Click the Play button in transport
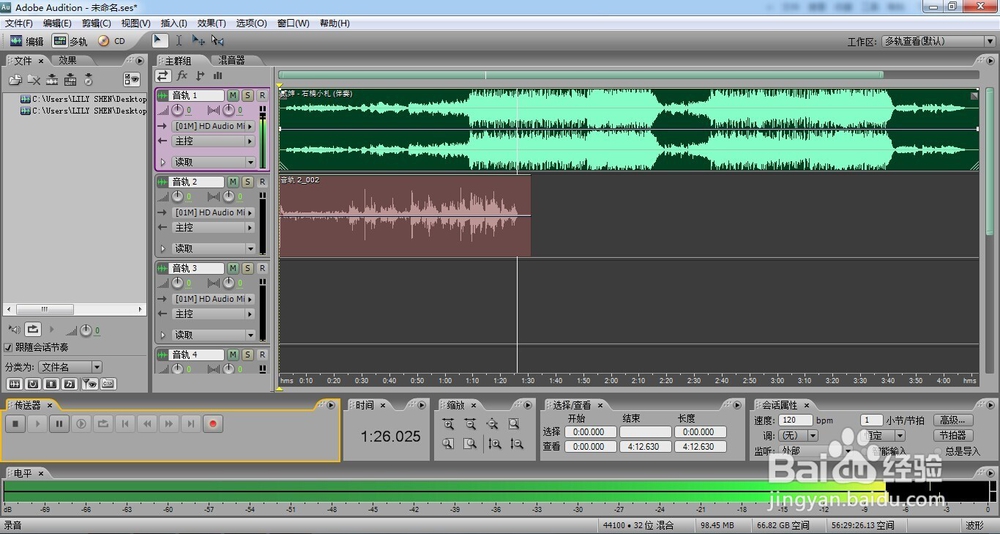The width and height of the screenshot is (1000, 534). [x=37, y=424]
